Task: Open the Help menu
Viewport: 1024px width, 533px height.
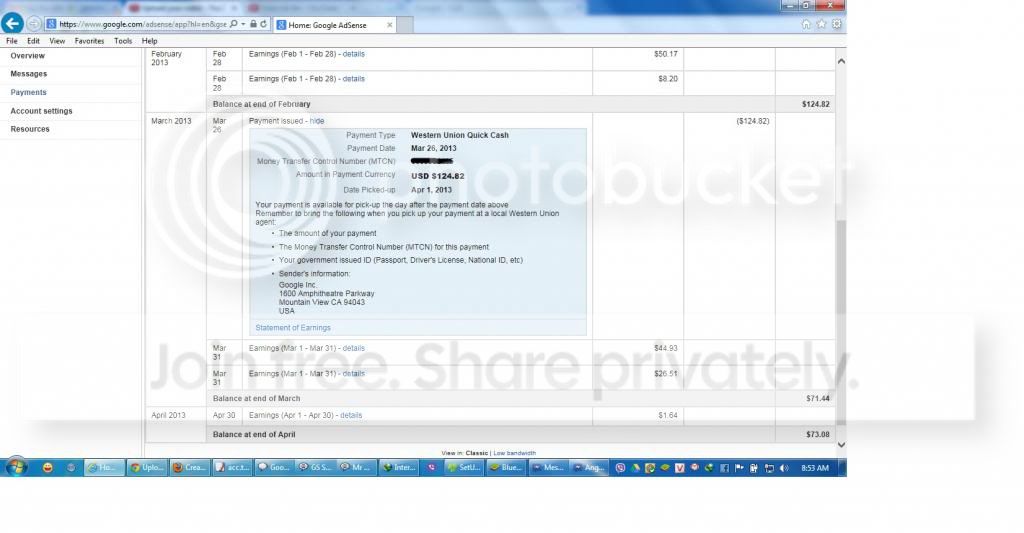Action: click(150, 40)
